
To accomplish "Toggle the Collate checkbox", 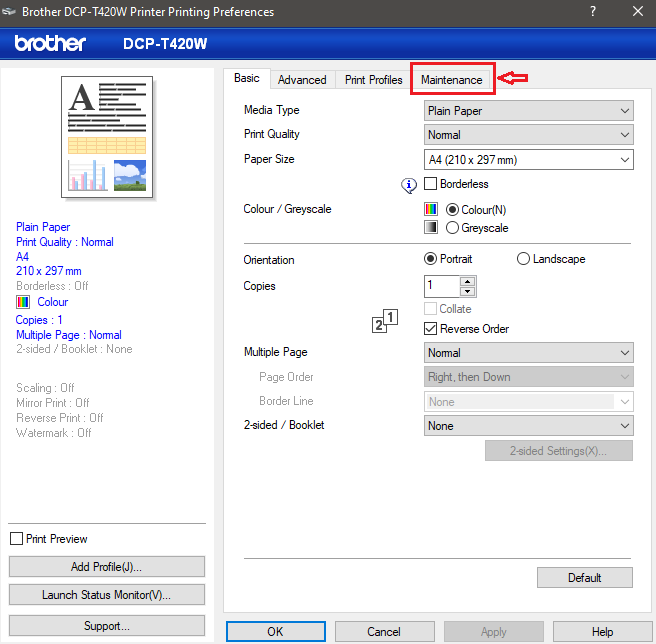I will click(x=430, y=309).
